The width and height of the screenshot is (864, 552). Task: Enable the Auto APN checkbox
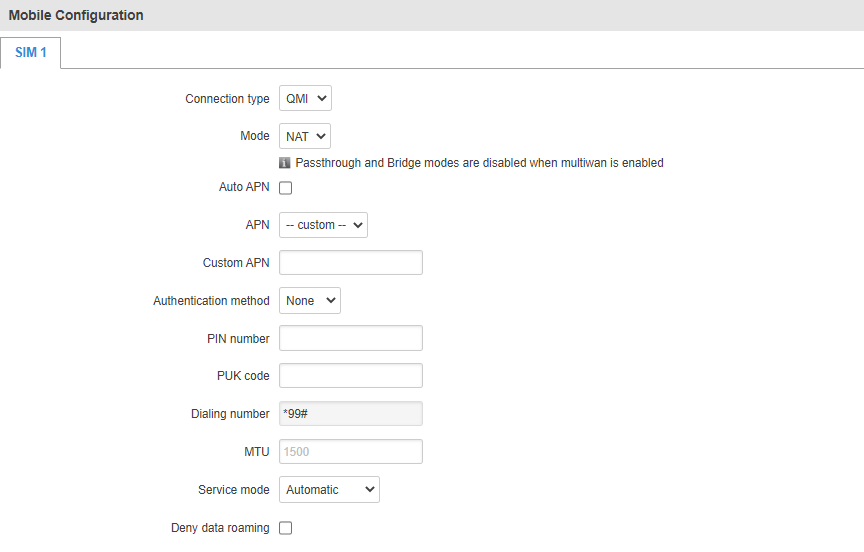(285, 188)
